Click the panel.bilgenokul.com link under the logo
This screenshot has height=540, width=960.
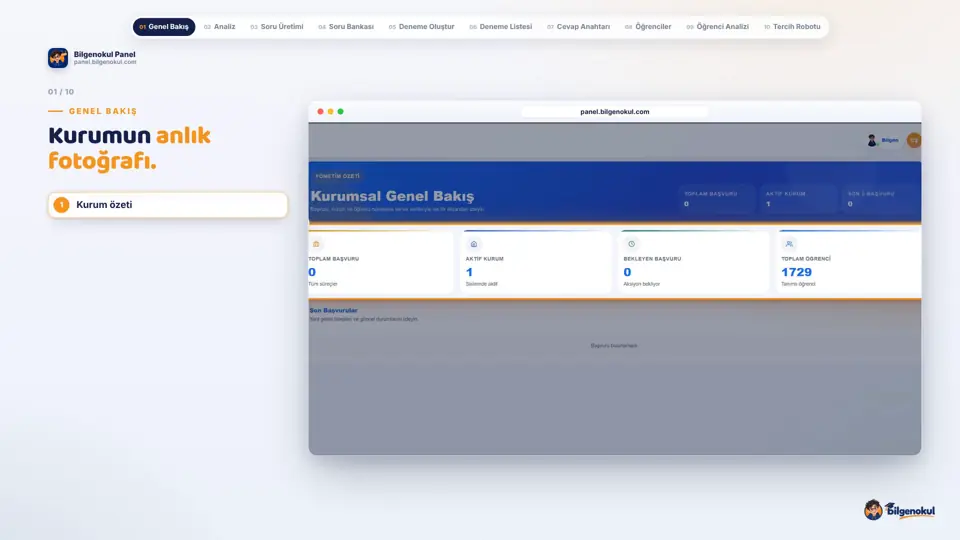pyautogui.click(x=105, y=62)
